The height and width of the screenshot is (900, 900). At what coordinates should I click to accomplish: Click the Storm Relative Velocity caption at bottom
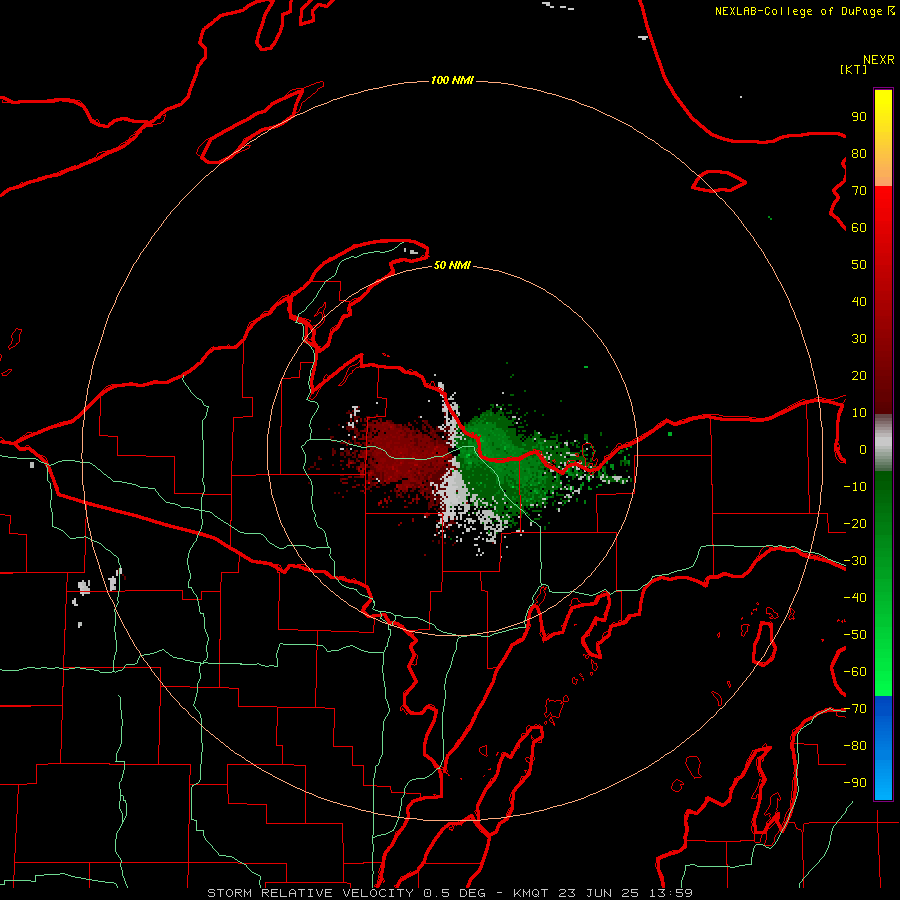click(449, 893)
